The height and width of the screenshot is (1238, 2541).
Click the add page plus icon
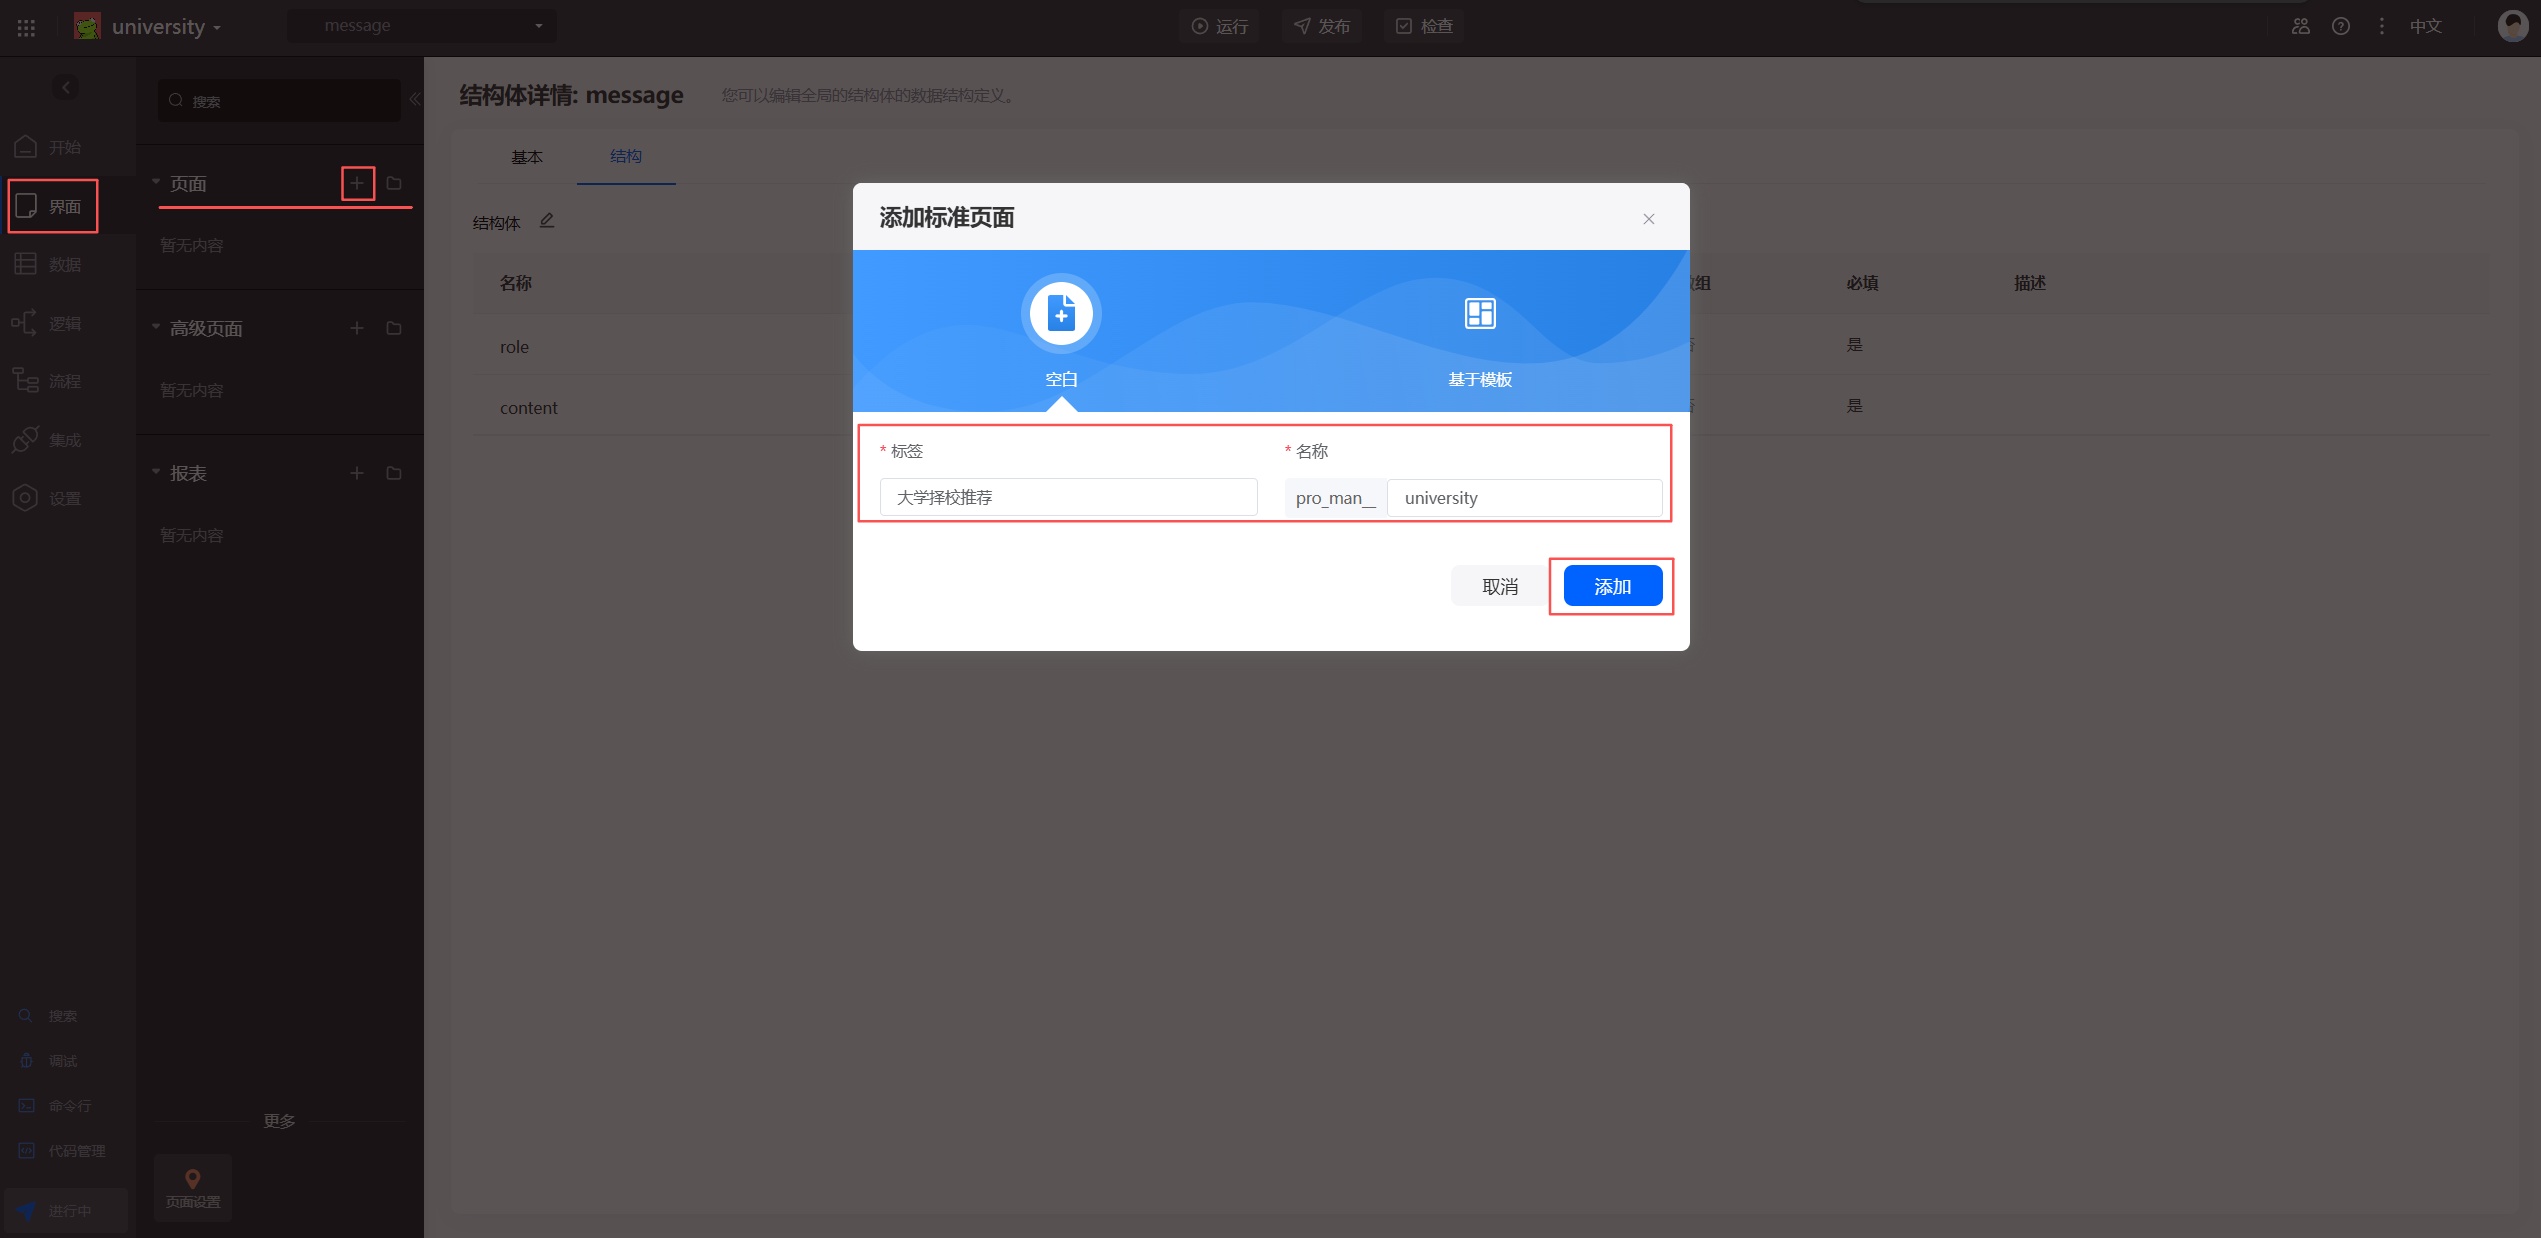(x=357, y=184)
